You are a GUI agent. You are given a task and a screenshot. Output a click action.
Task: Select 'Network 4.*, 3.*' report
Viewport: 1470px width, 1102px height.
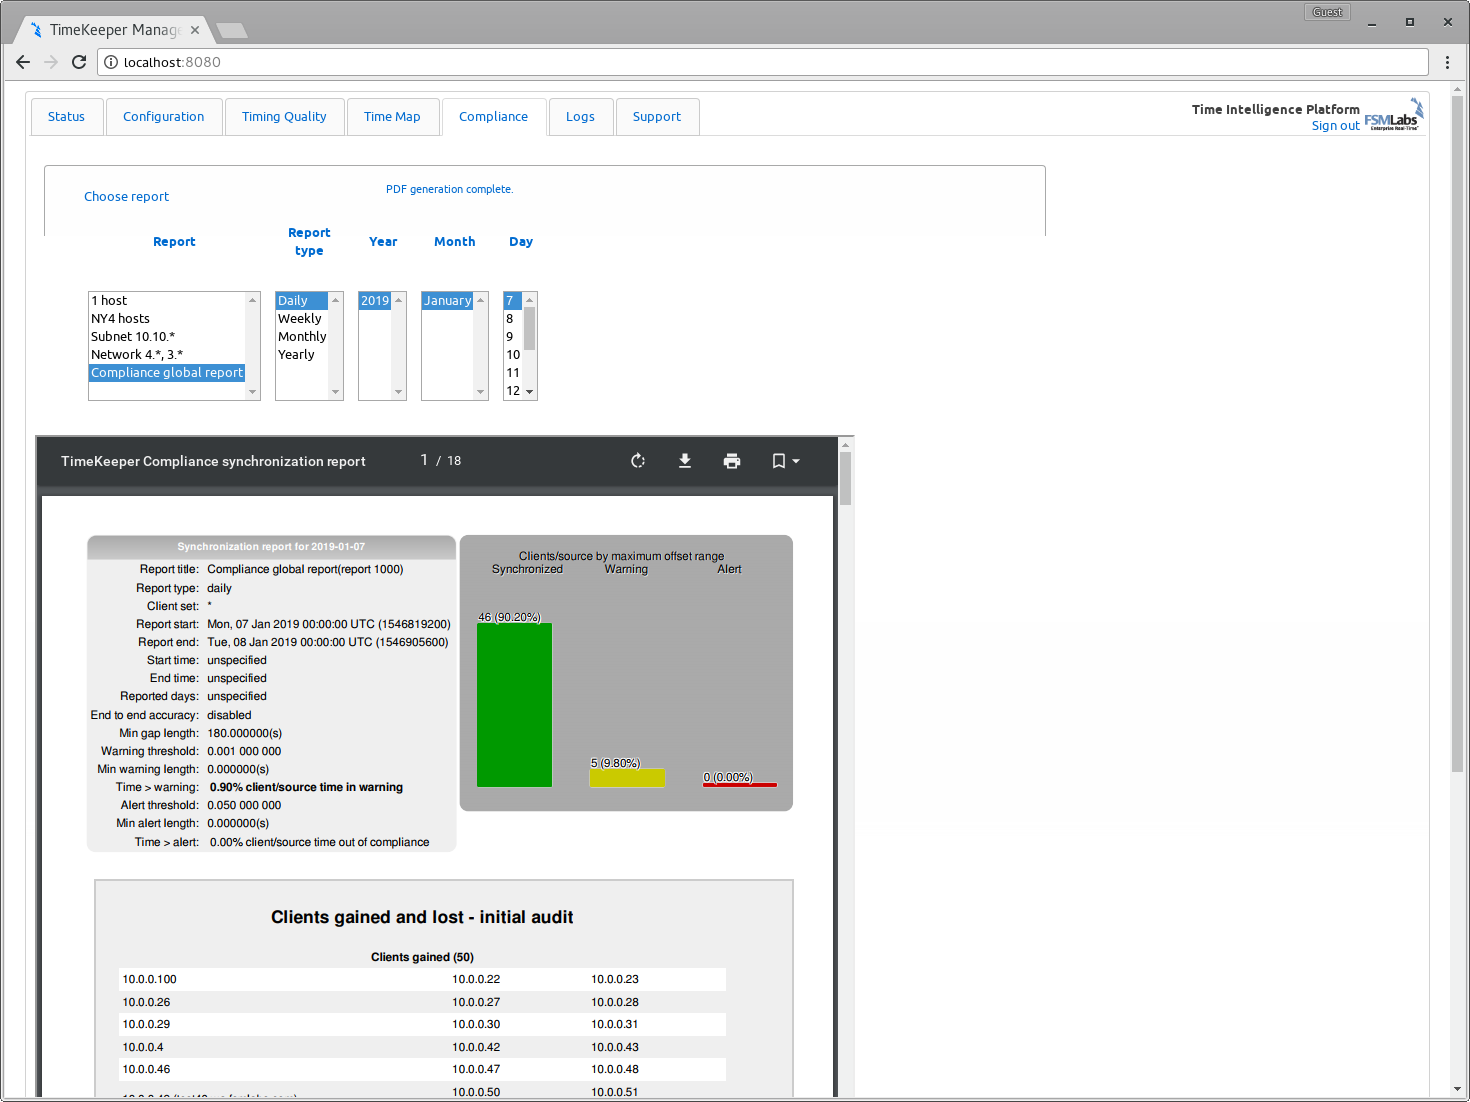pyautogui.click(x=167, y=355)
